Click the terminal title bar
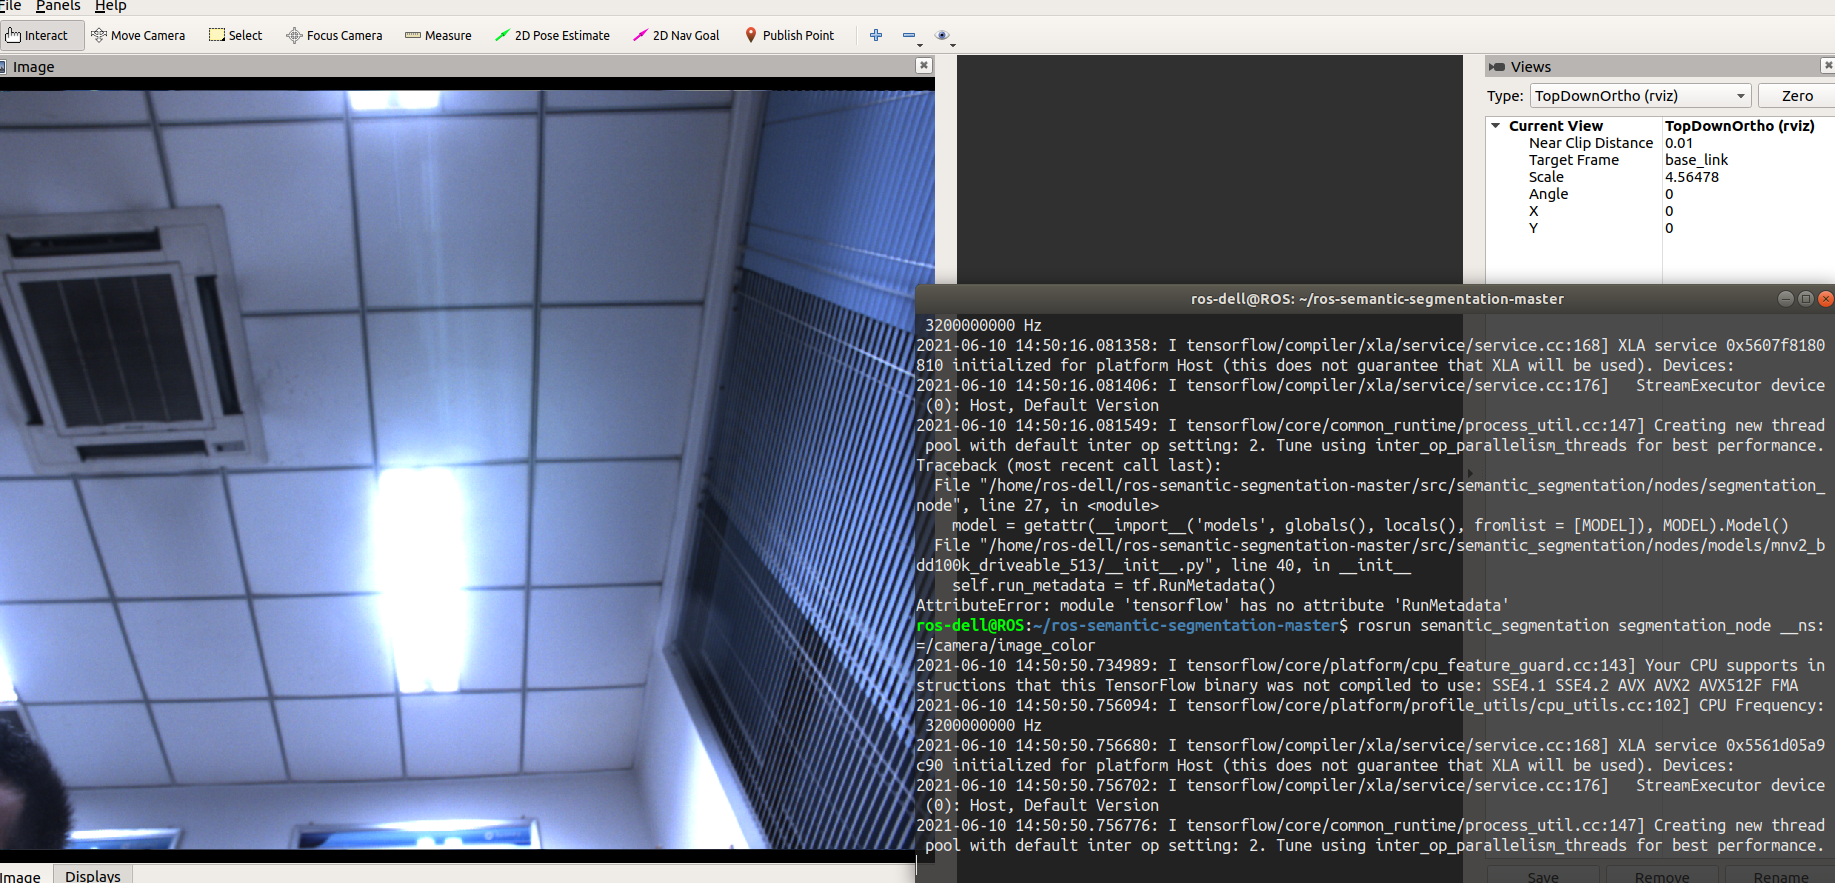Viewport: 1835px width, 883px height. click(1376, 298)
